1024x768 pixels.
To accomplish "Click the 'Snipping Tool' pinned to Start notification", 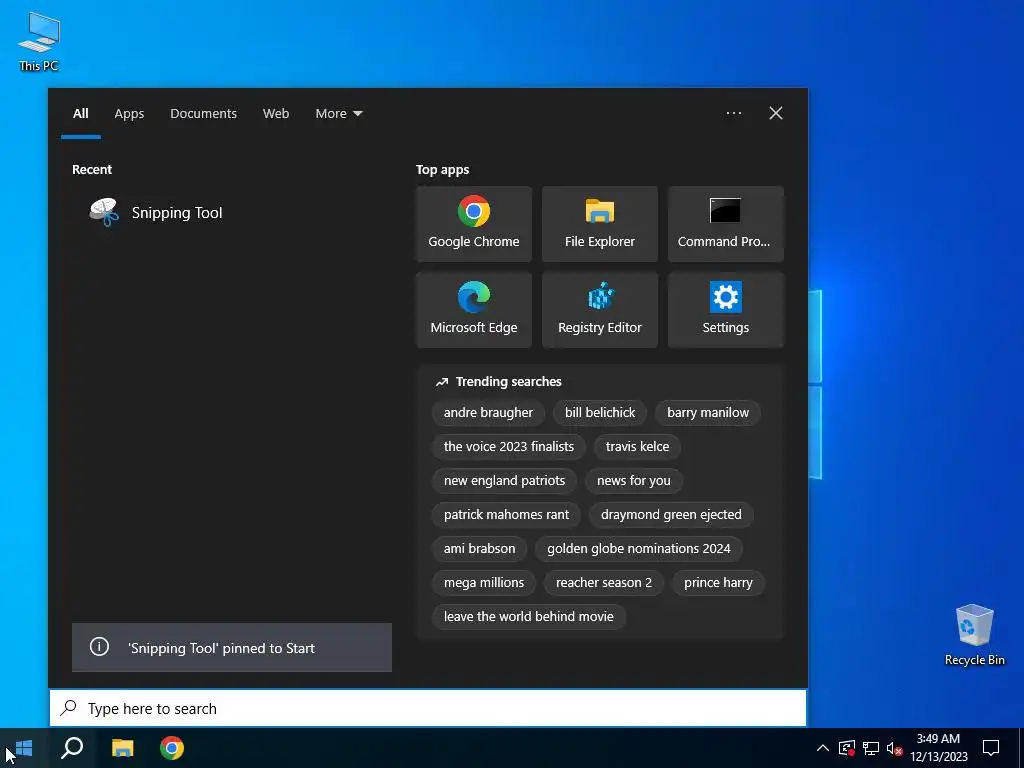I will tap(232, 648).
